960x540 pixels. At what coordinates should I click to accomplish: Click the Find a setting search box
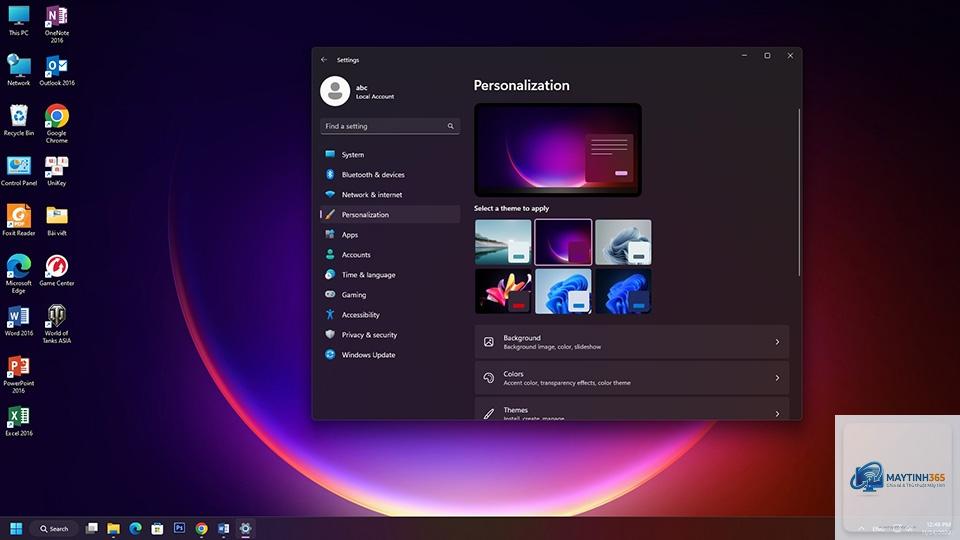pos(389,126)
